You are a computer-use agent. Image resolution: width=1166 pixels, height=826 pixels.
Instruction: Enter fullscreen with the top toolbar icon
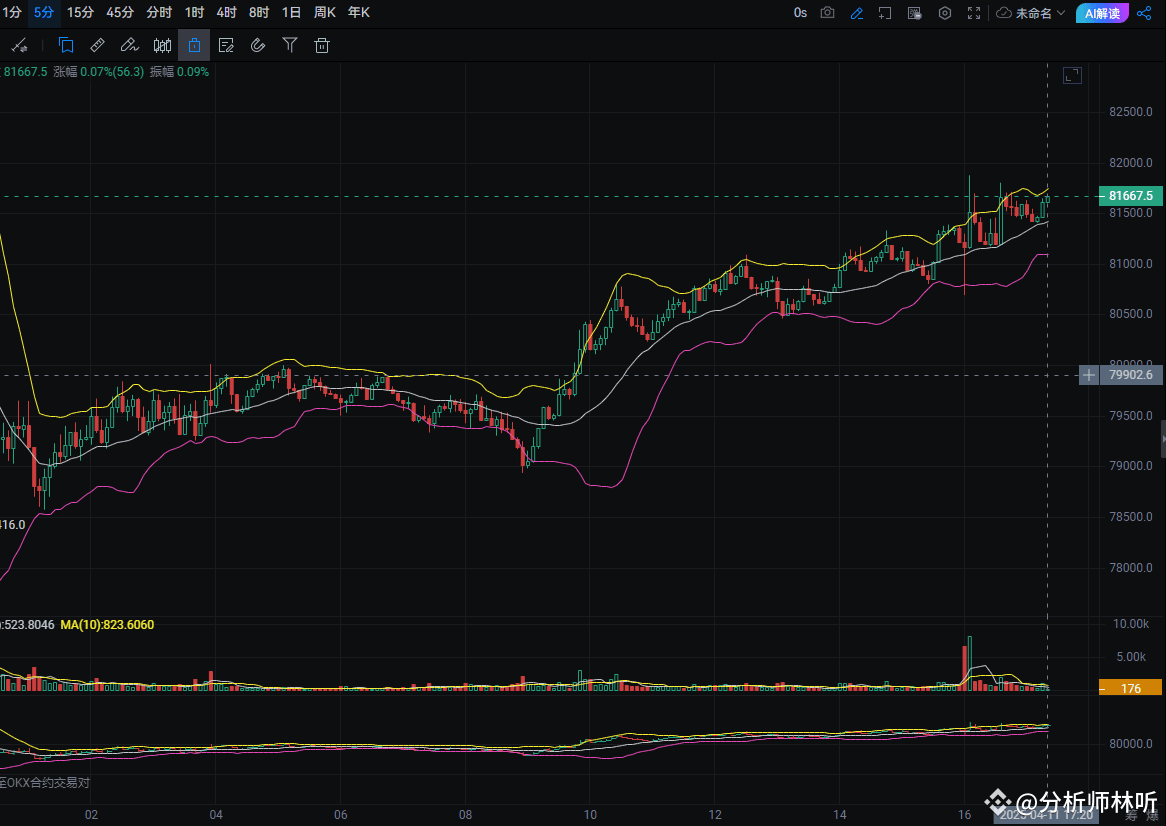[x=974, y=13]
